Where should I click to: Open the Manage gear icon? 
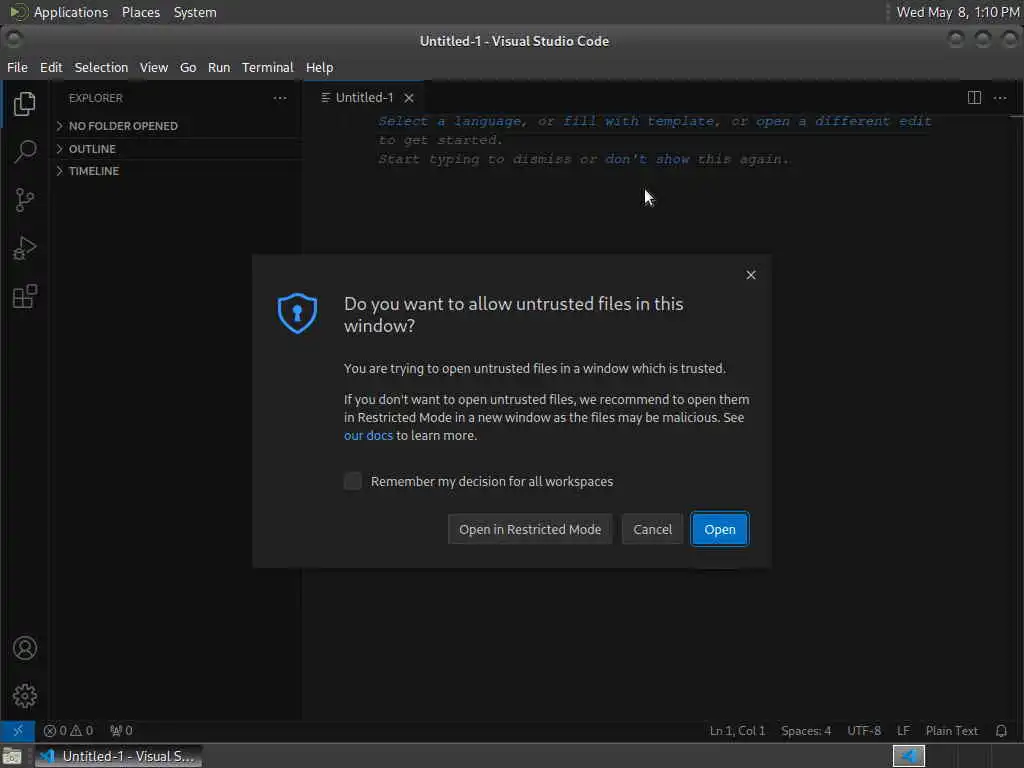25,696
